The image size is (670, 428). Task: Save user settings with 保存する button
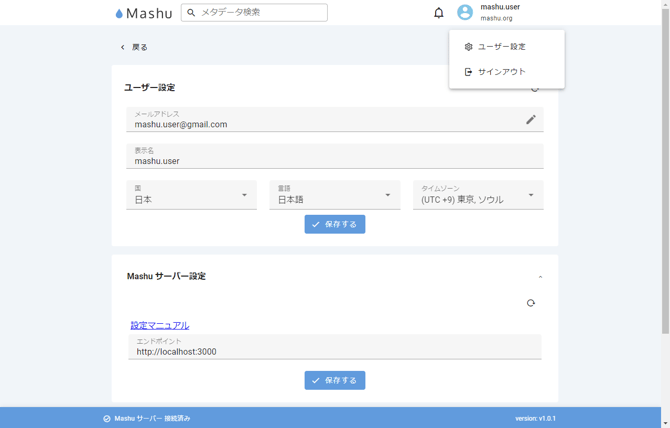[x=335, y=224]
